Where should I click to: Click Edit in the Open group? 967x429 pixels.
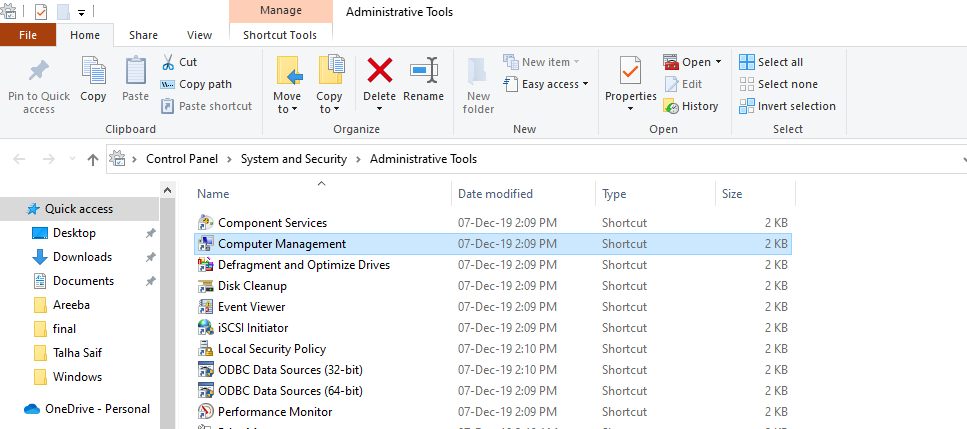click(683, 84)
